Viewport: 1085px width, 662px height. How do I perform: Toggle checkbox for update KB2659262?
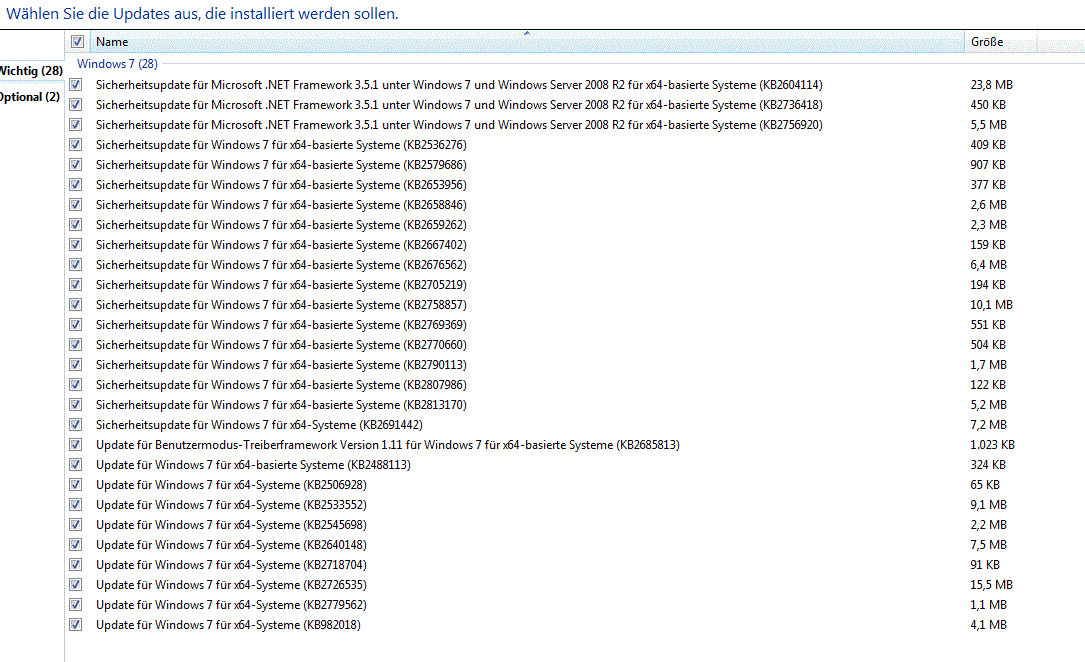76,225
